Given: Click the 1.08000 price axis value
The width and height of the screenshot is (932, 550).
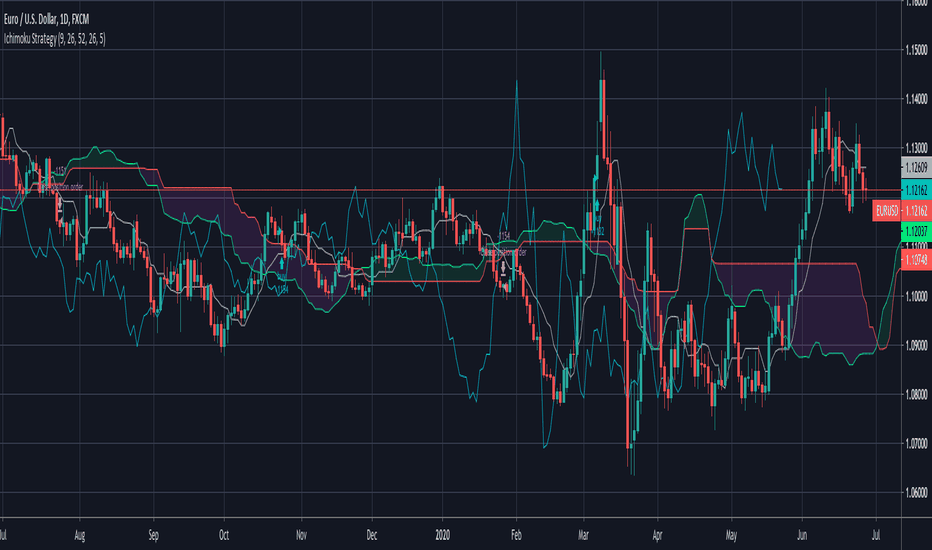Looking at the screenshot, I should point(917,394).
